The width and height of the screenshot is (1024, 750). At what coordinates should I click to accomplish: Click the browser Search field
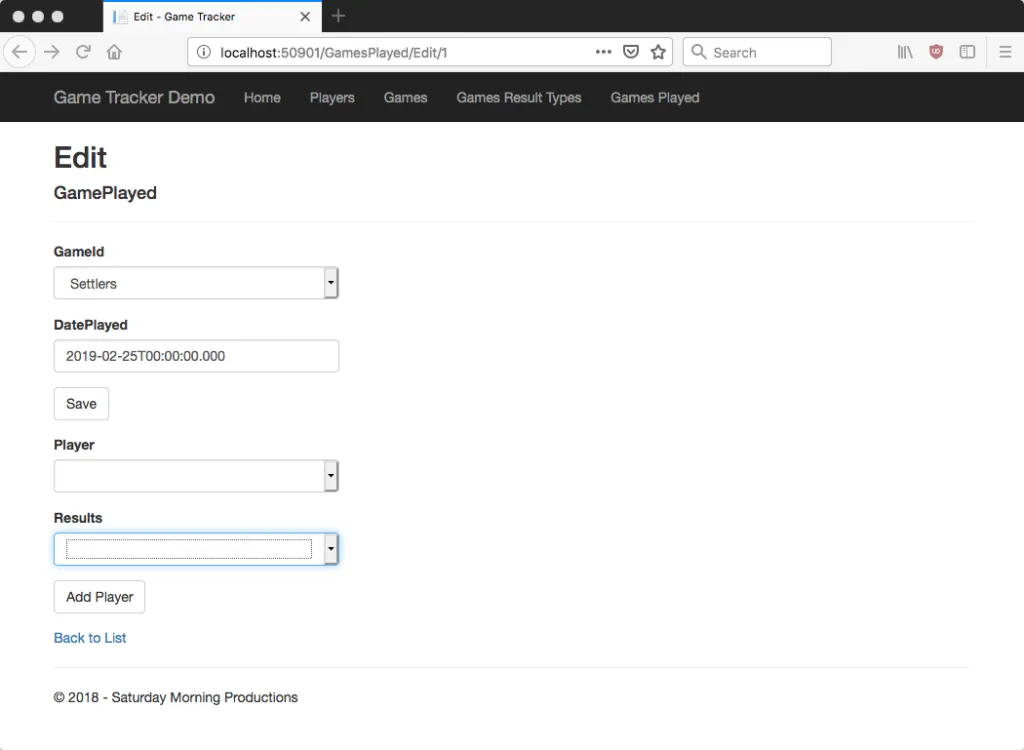coord(757,52)
